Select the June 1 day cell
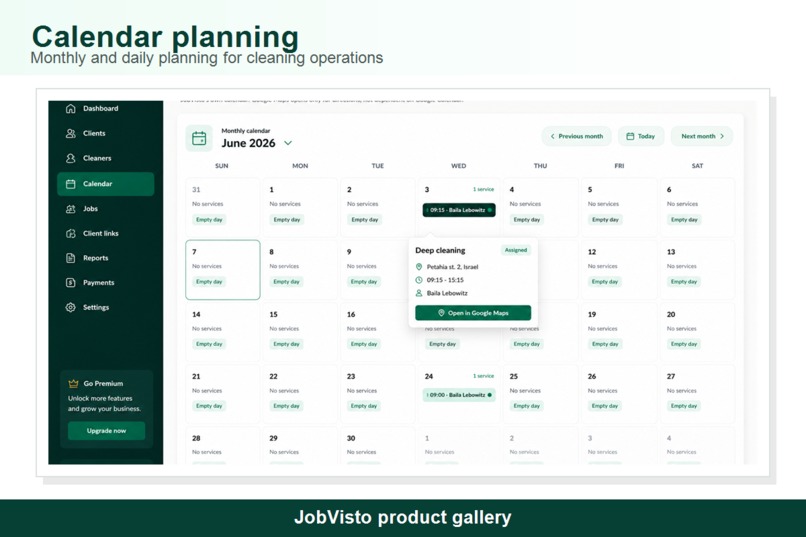806x537 pixels. coord(300,208)
